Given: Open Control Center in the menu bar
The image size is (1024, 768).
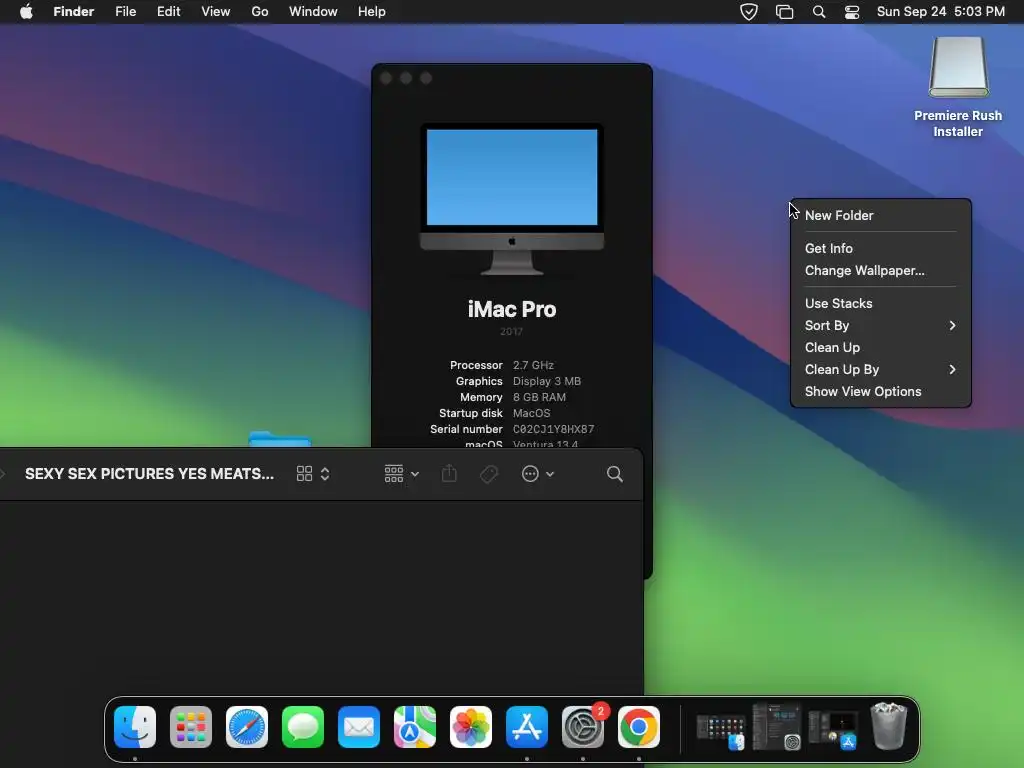Looking at the screenshot, I should [852, 12].
